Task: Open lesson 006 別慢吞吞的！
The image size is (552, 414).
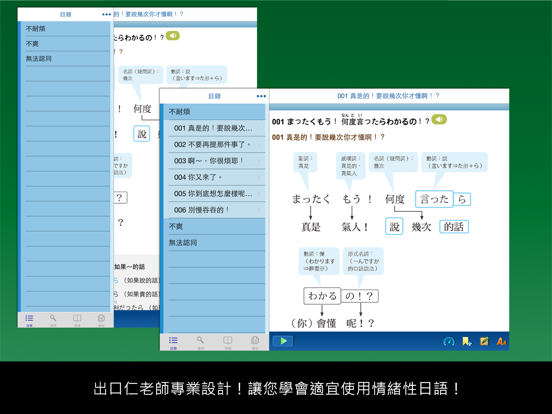Action: point(214,210)
